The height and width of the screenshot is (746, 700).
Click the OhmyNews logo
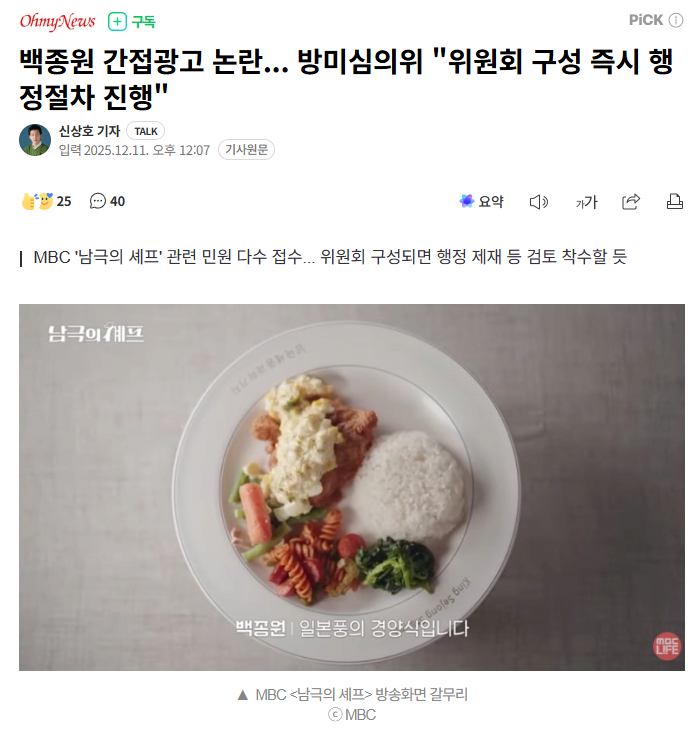(x=58, y=21)
